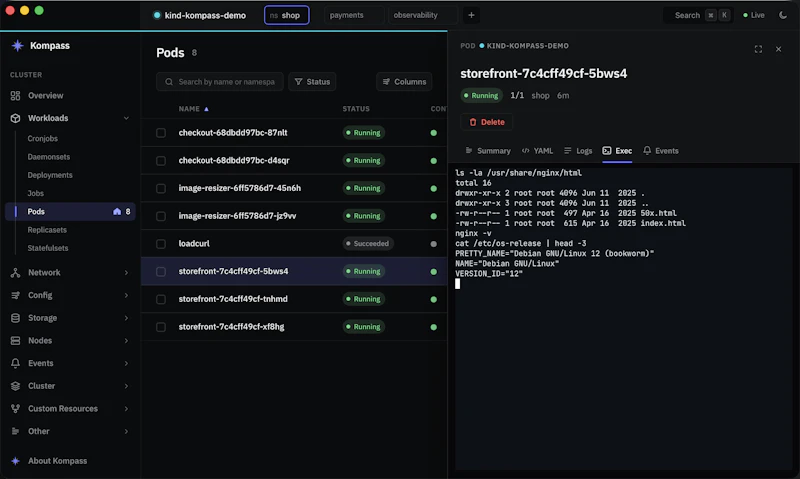Select checkbox for storefront-7c4cff49cf-5bws4
This screenshot has height=479, width=800.
click(x=161, y=271)
